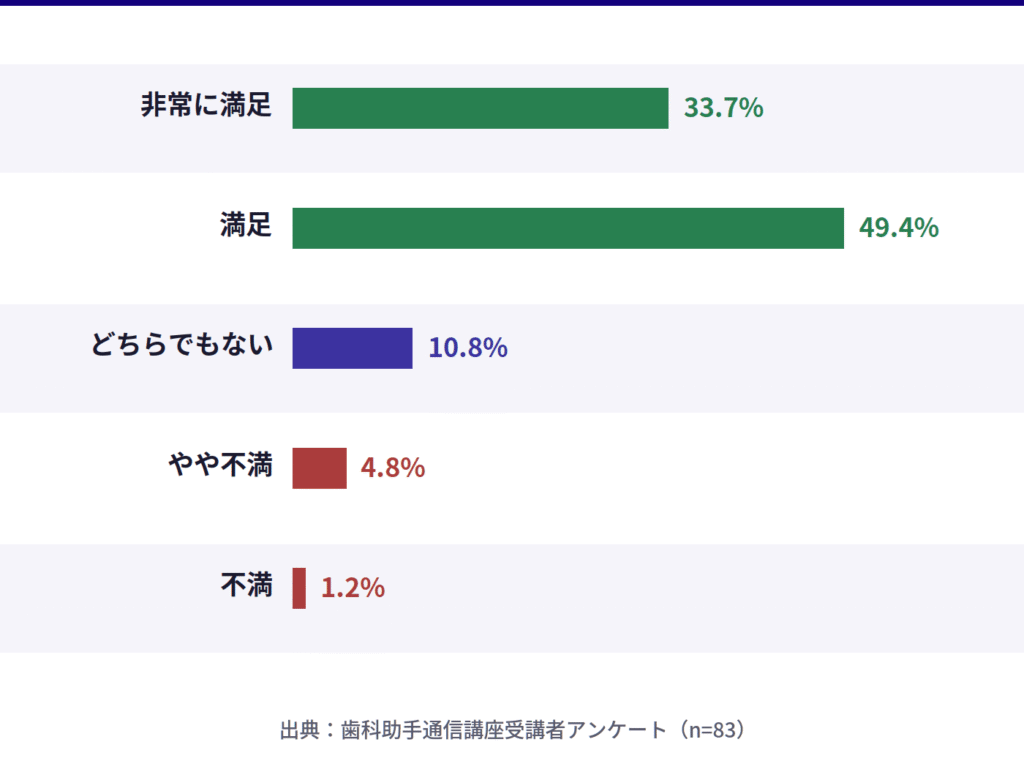Select the green bar for 非常に満足
This screenshot has width=1024, height=761.
(480, 108)
